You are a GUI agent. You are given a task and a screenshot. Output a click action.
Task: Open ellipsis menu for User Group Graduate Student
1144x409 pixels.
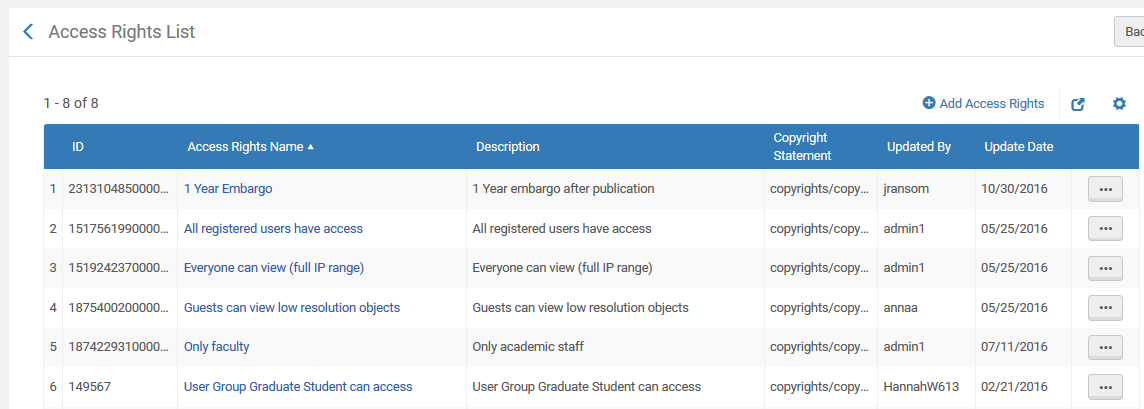click(1105, 387)
